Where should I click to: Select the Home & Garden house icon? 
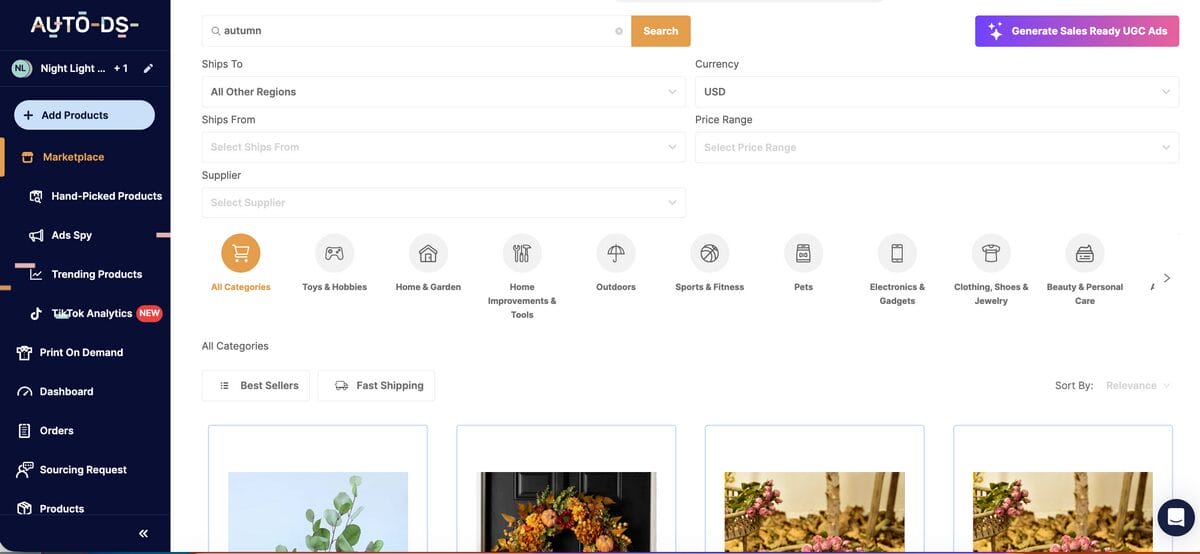(x=428, y=253)
